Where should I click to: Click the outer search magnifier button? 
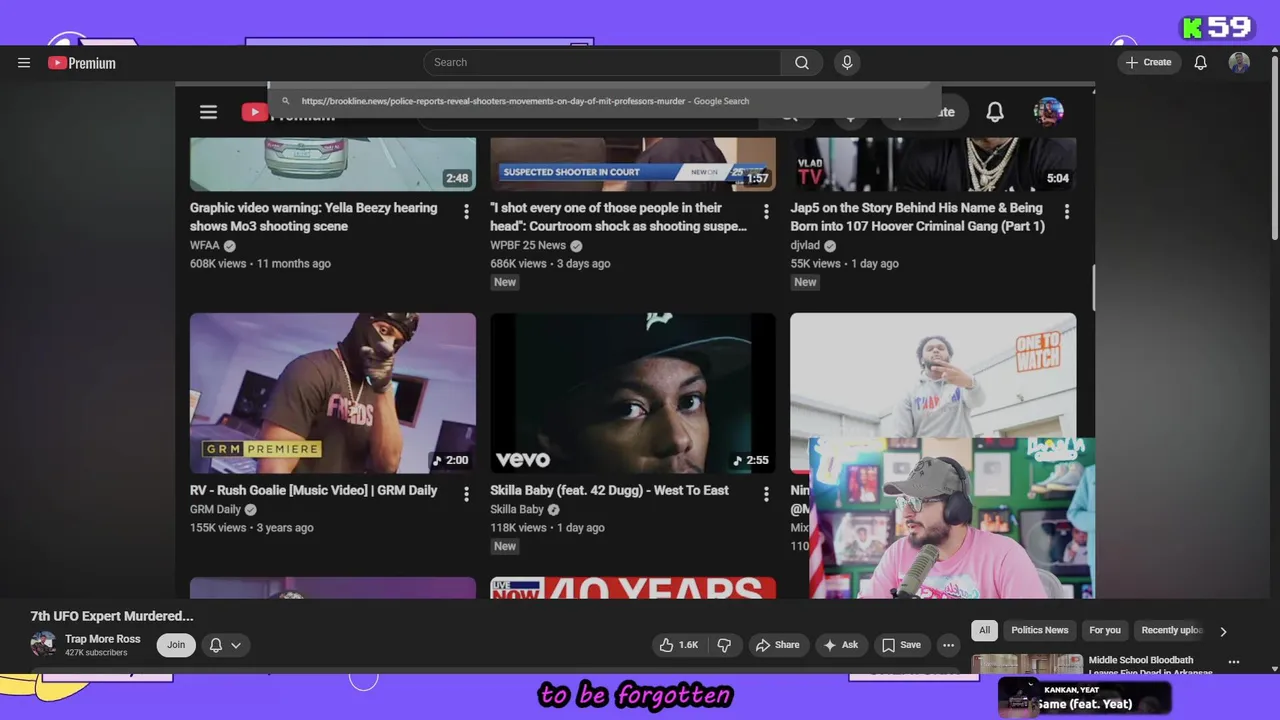tap(802, 62)
